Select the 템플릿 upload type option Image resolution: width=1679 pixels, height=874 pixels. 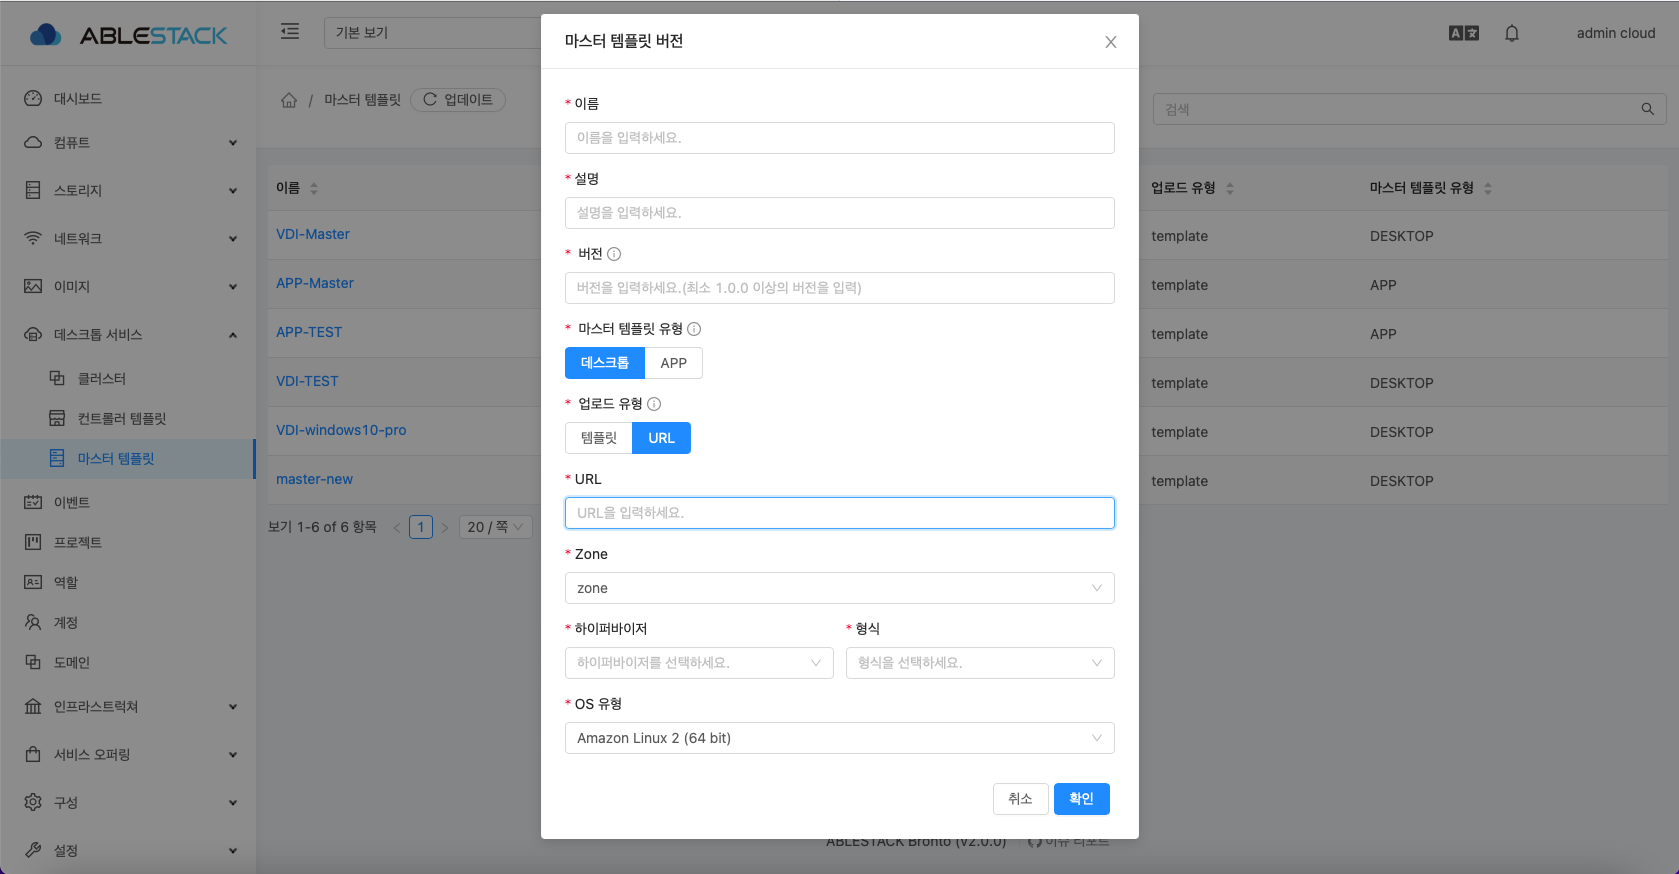598,438
